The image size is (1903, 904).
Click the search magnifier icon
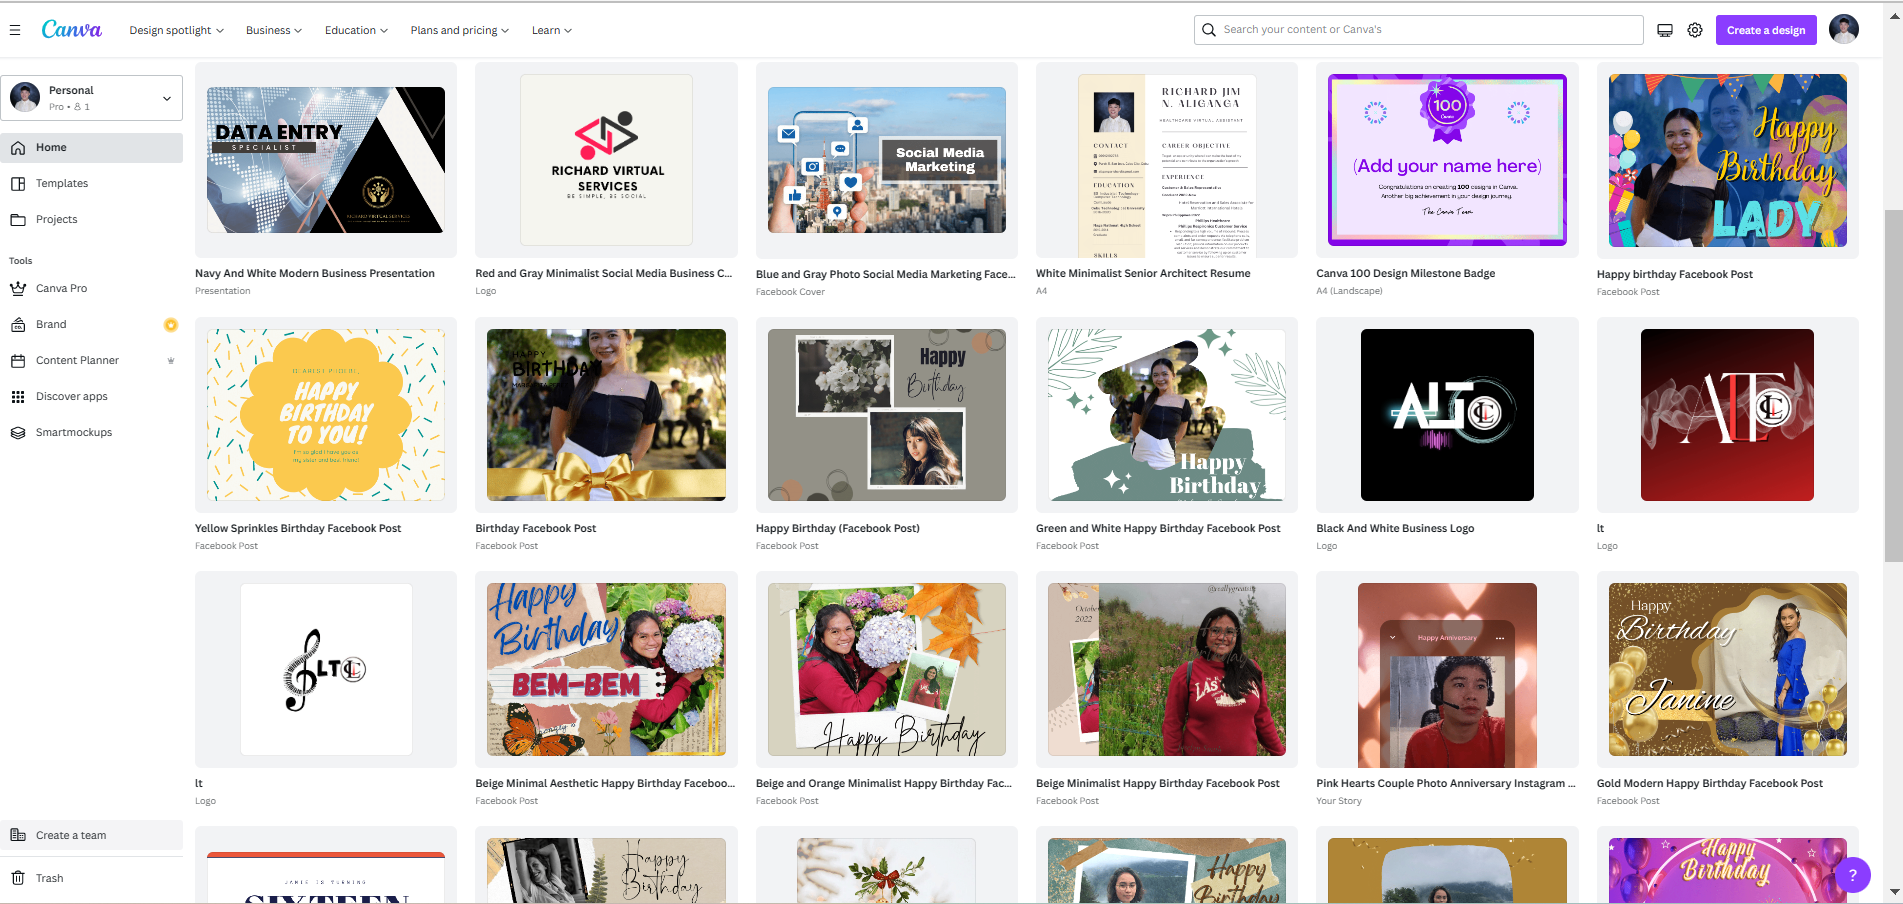[x=1209, y=30]
